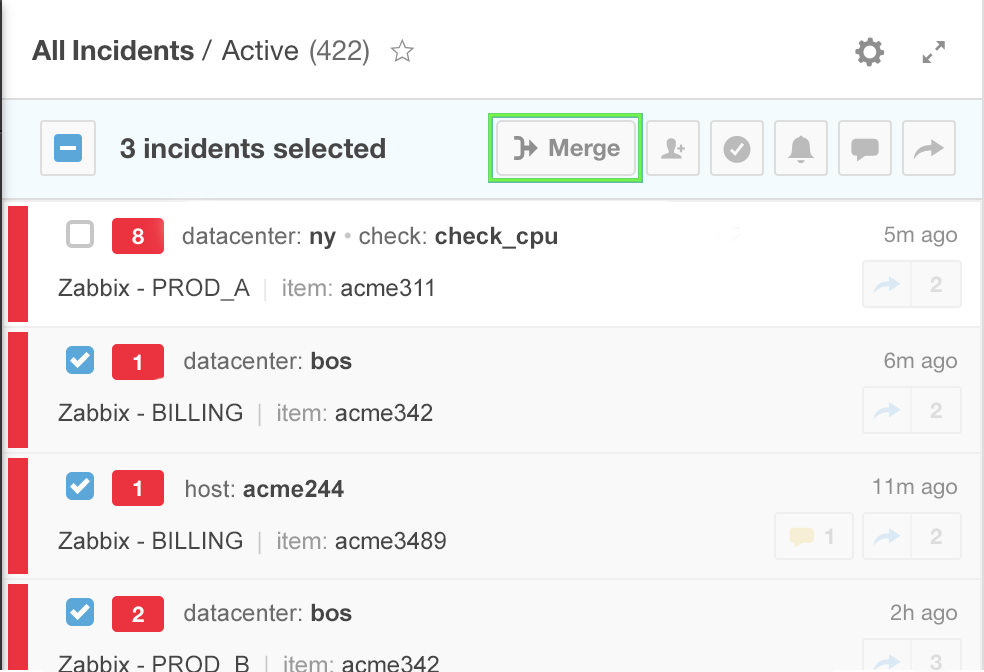Open the settings gear icon
Image resolution: width=984 pixels, height=672 pixels.
click(x=869, y=52)
